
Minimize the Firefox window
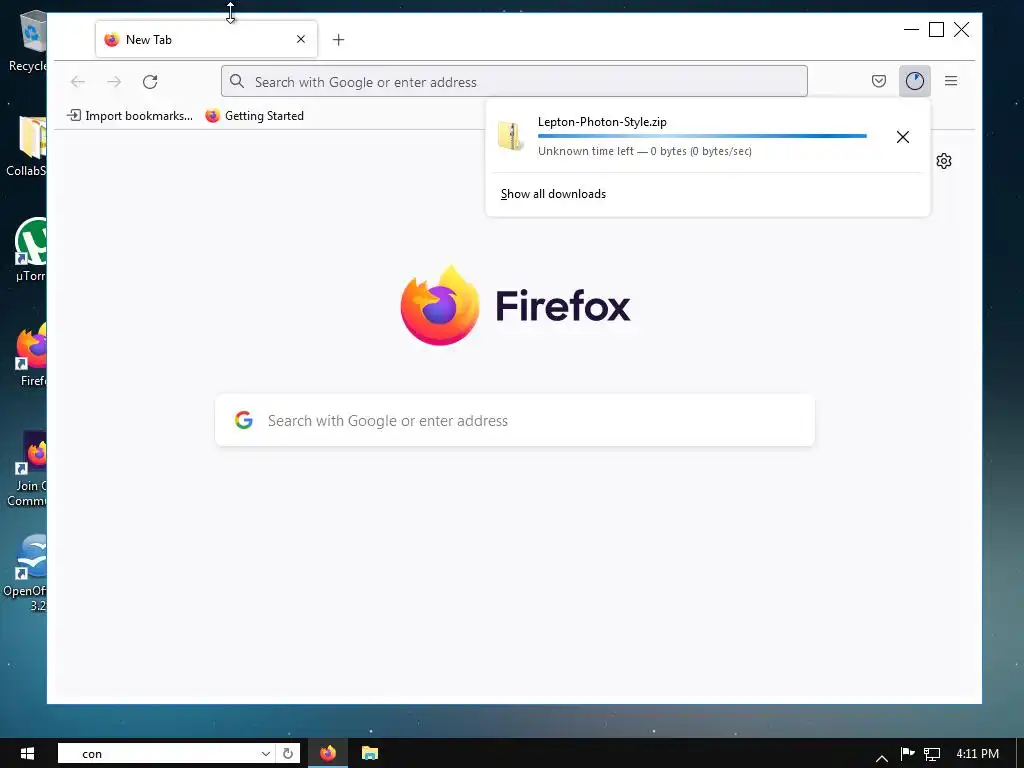click(x=911, y=29)
